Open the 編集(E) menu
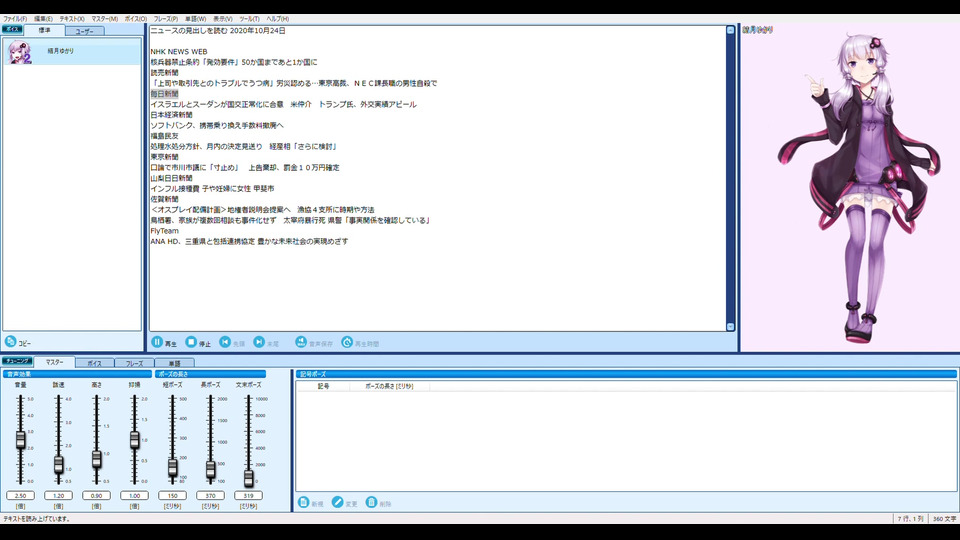Viewport: 960px width, 540px height. click(43, 19)
